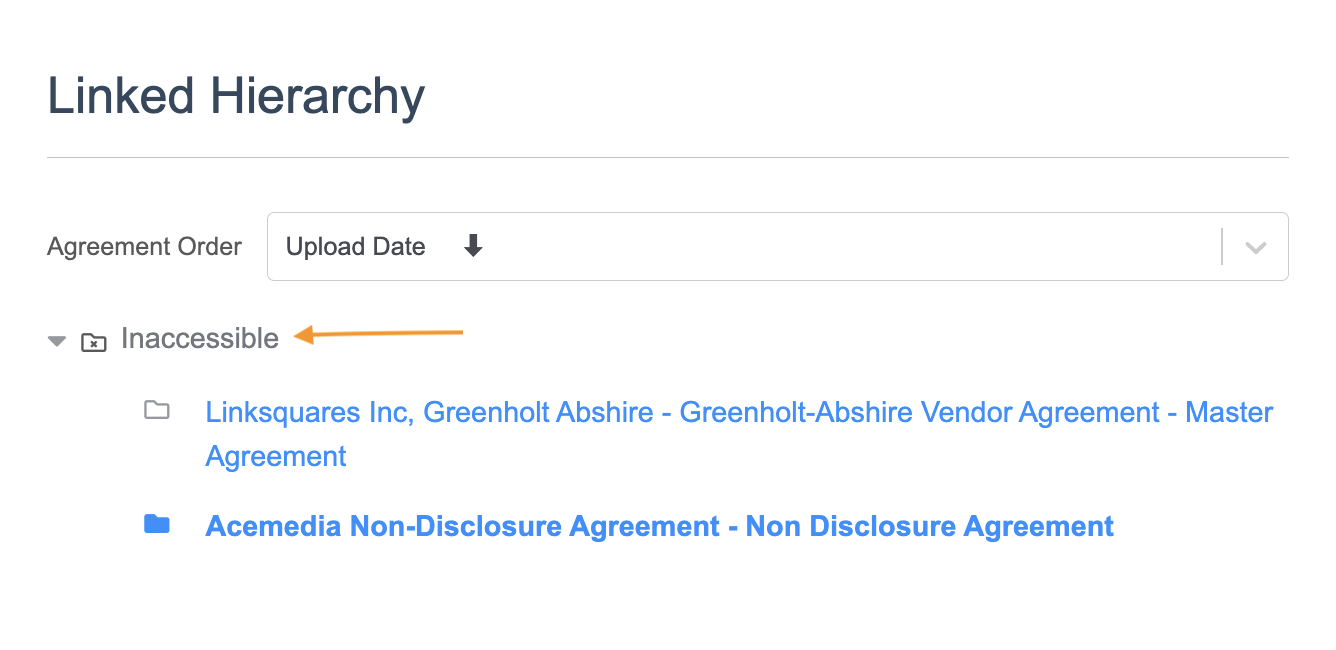
Task: Click the Inaccessible folder icon with x
Action: pos(93,342)
